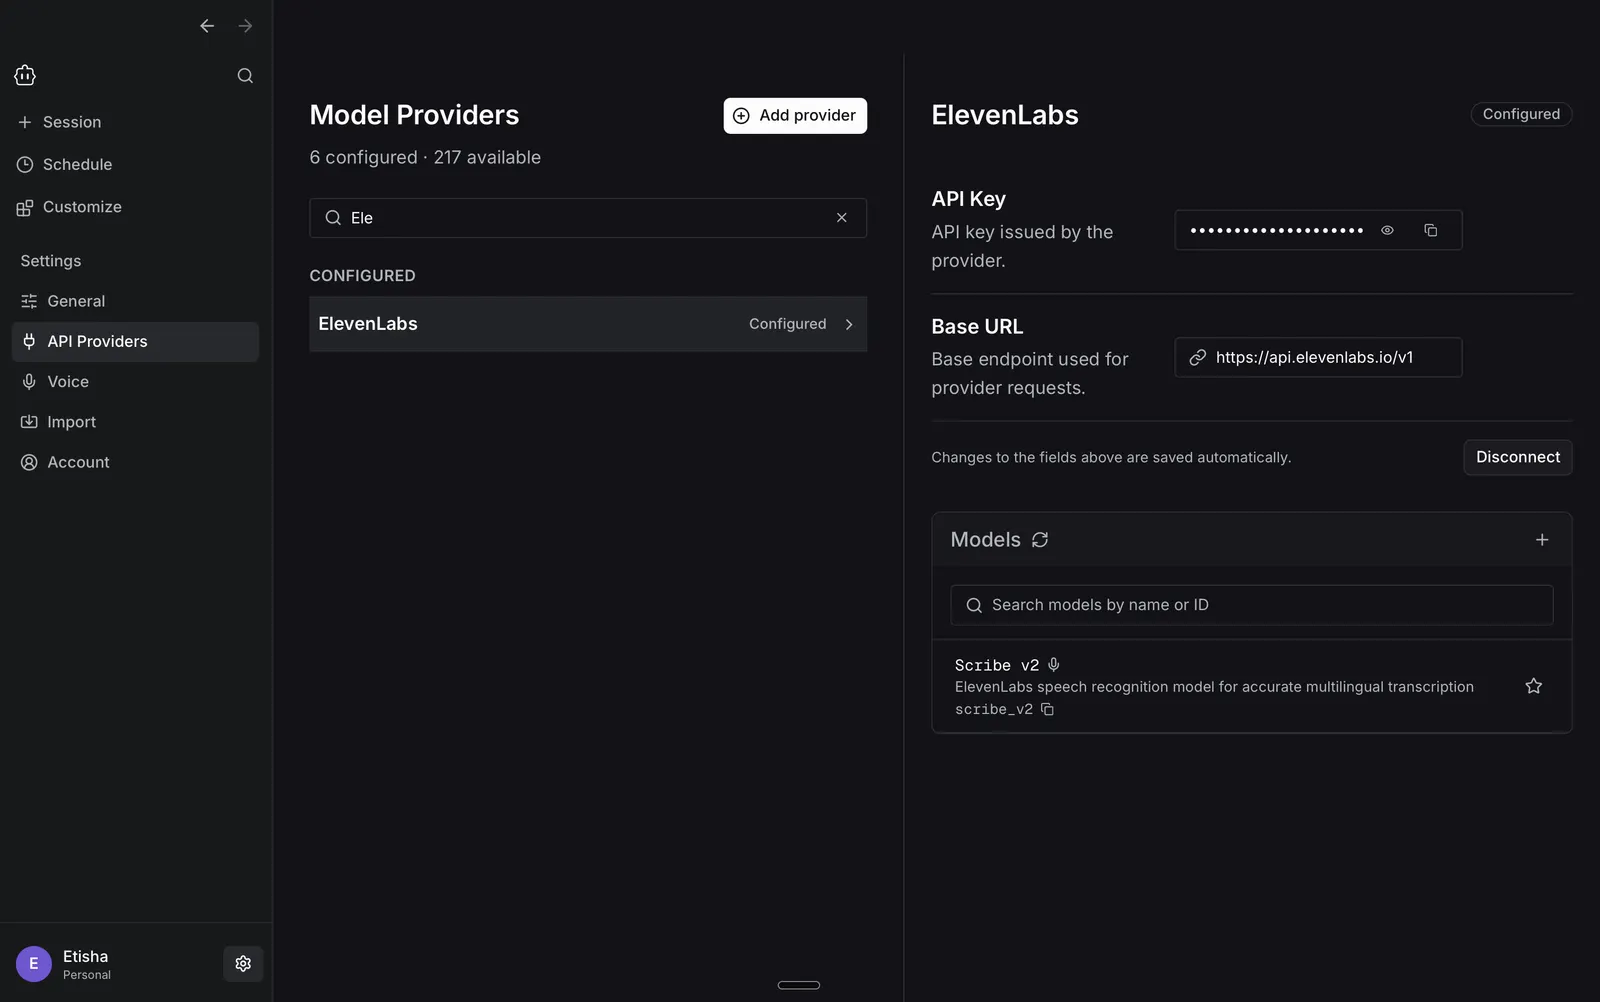Select API Providers settings

135,342
